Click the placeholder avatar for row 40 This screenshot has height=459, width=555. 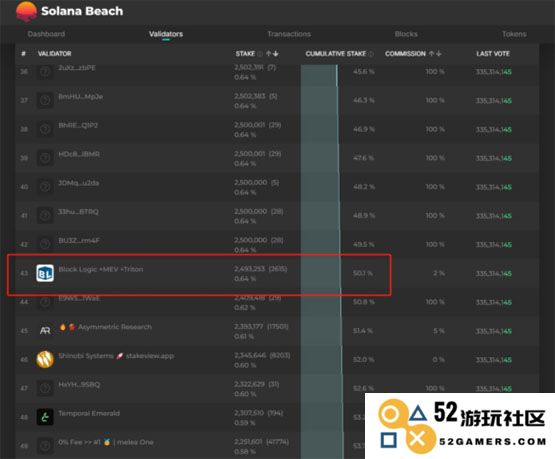tap(45, 187)
